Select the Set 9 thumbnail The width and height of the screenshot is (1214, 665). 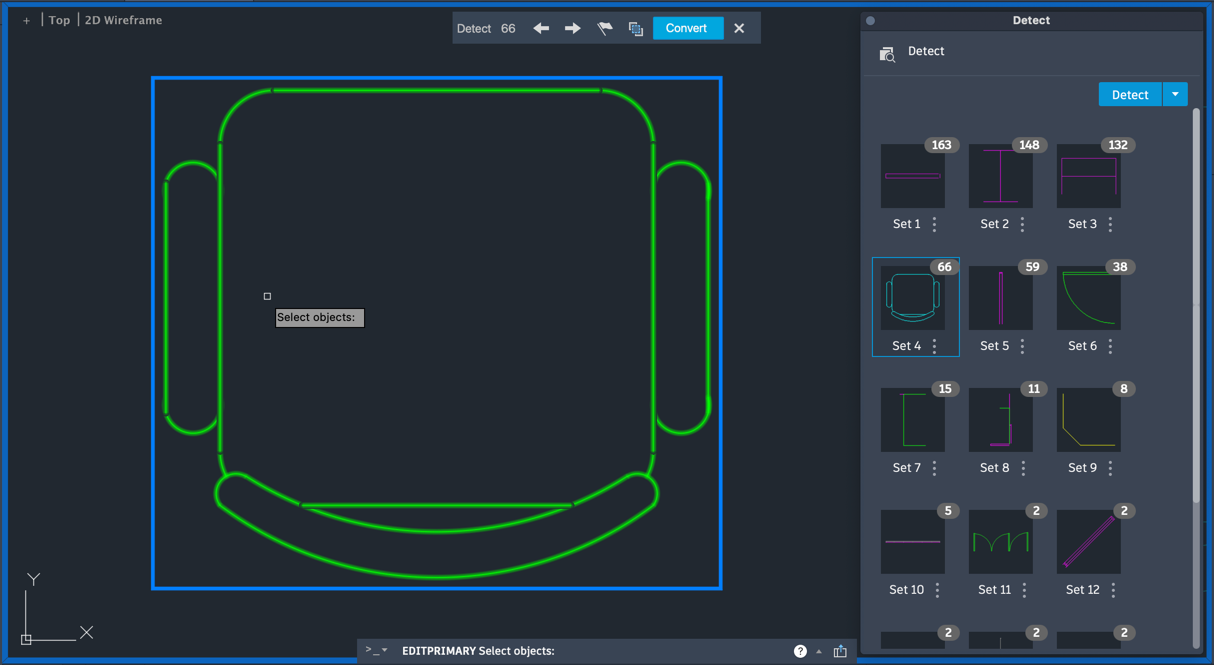coord(1089,420)
